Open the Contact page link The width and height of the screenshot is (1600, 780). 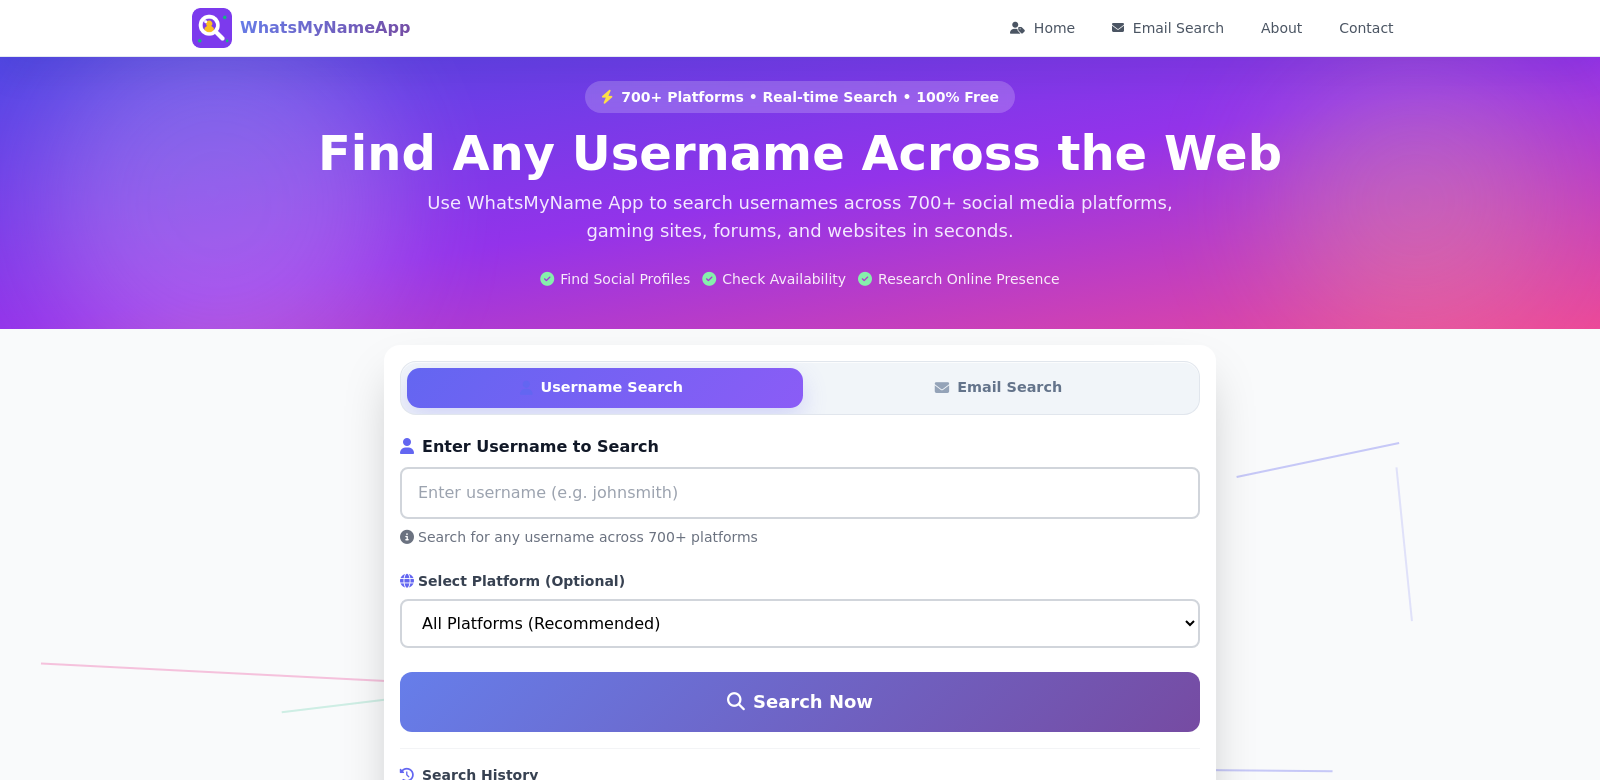coord(1366,28)
